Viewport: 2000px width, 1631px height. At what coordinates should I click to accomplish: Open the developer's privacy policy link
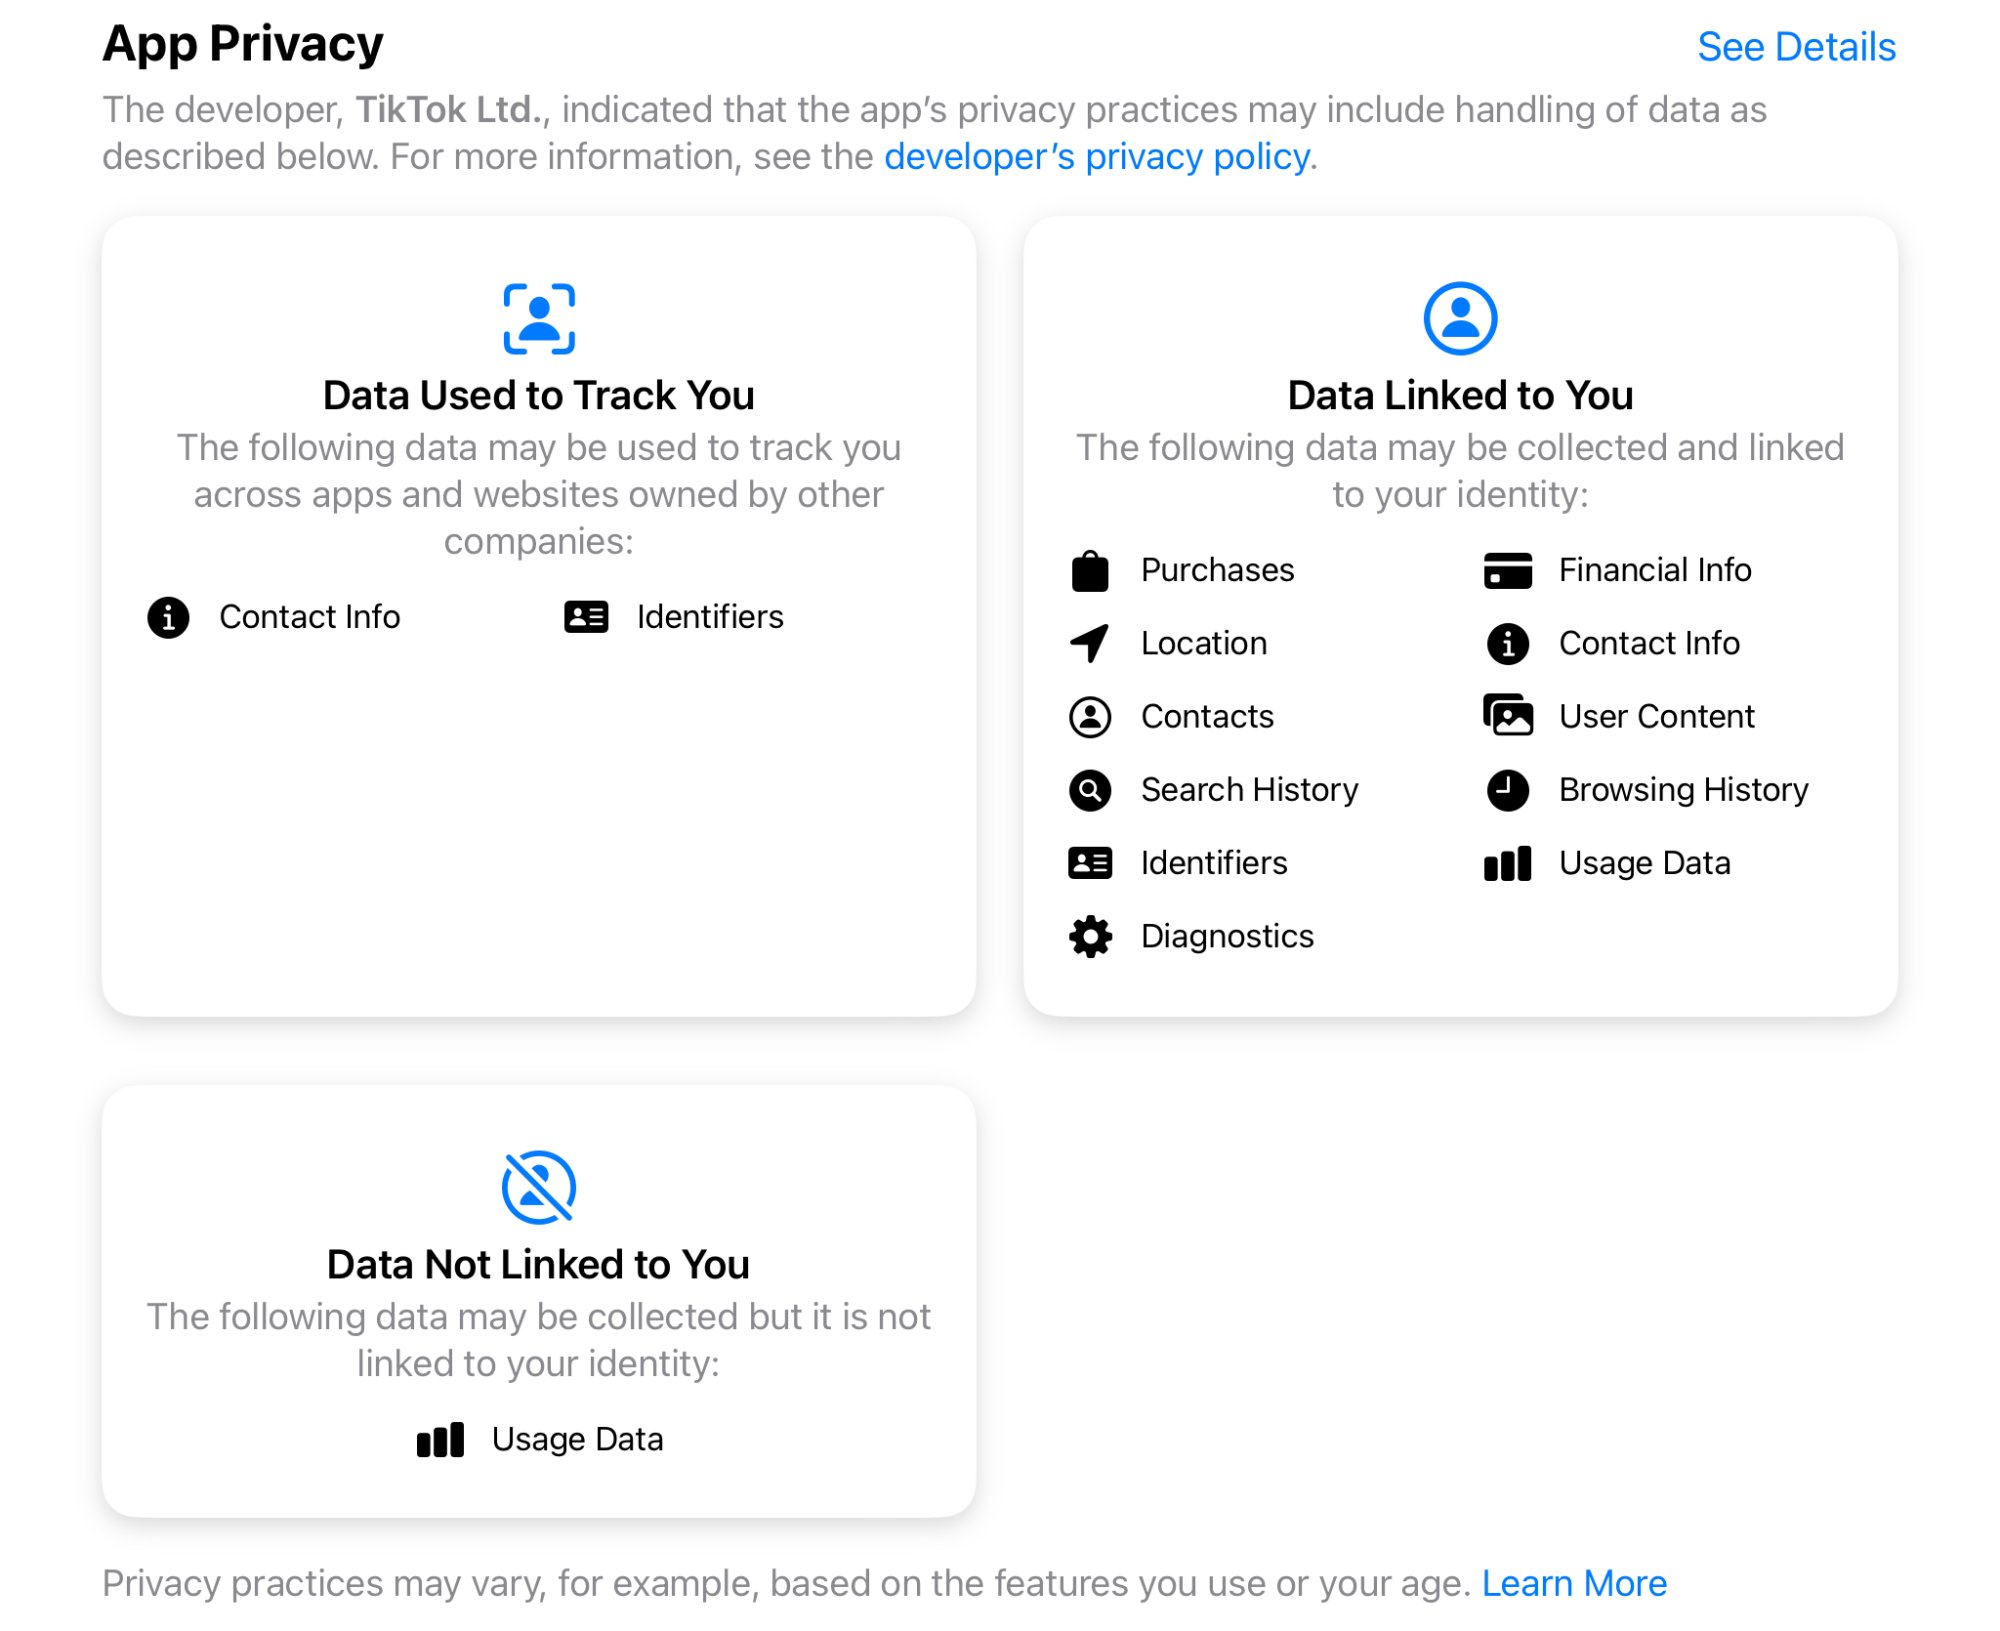click(x=1096, y=157)
